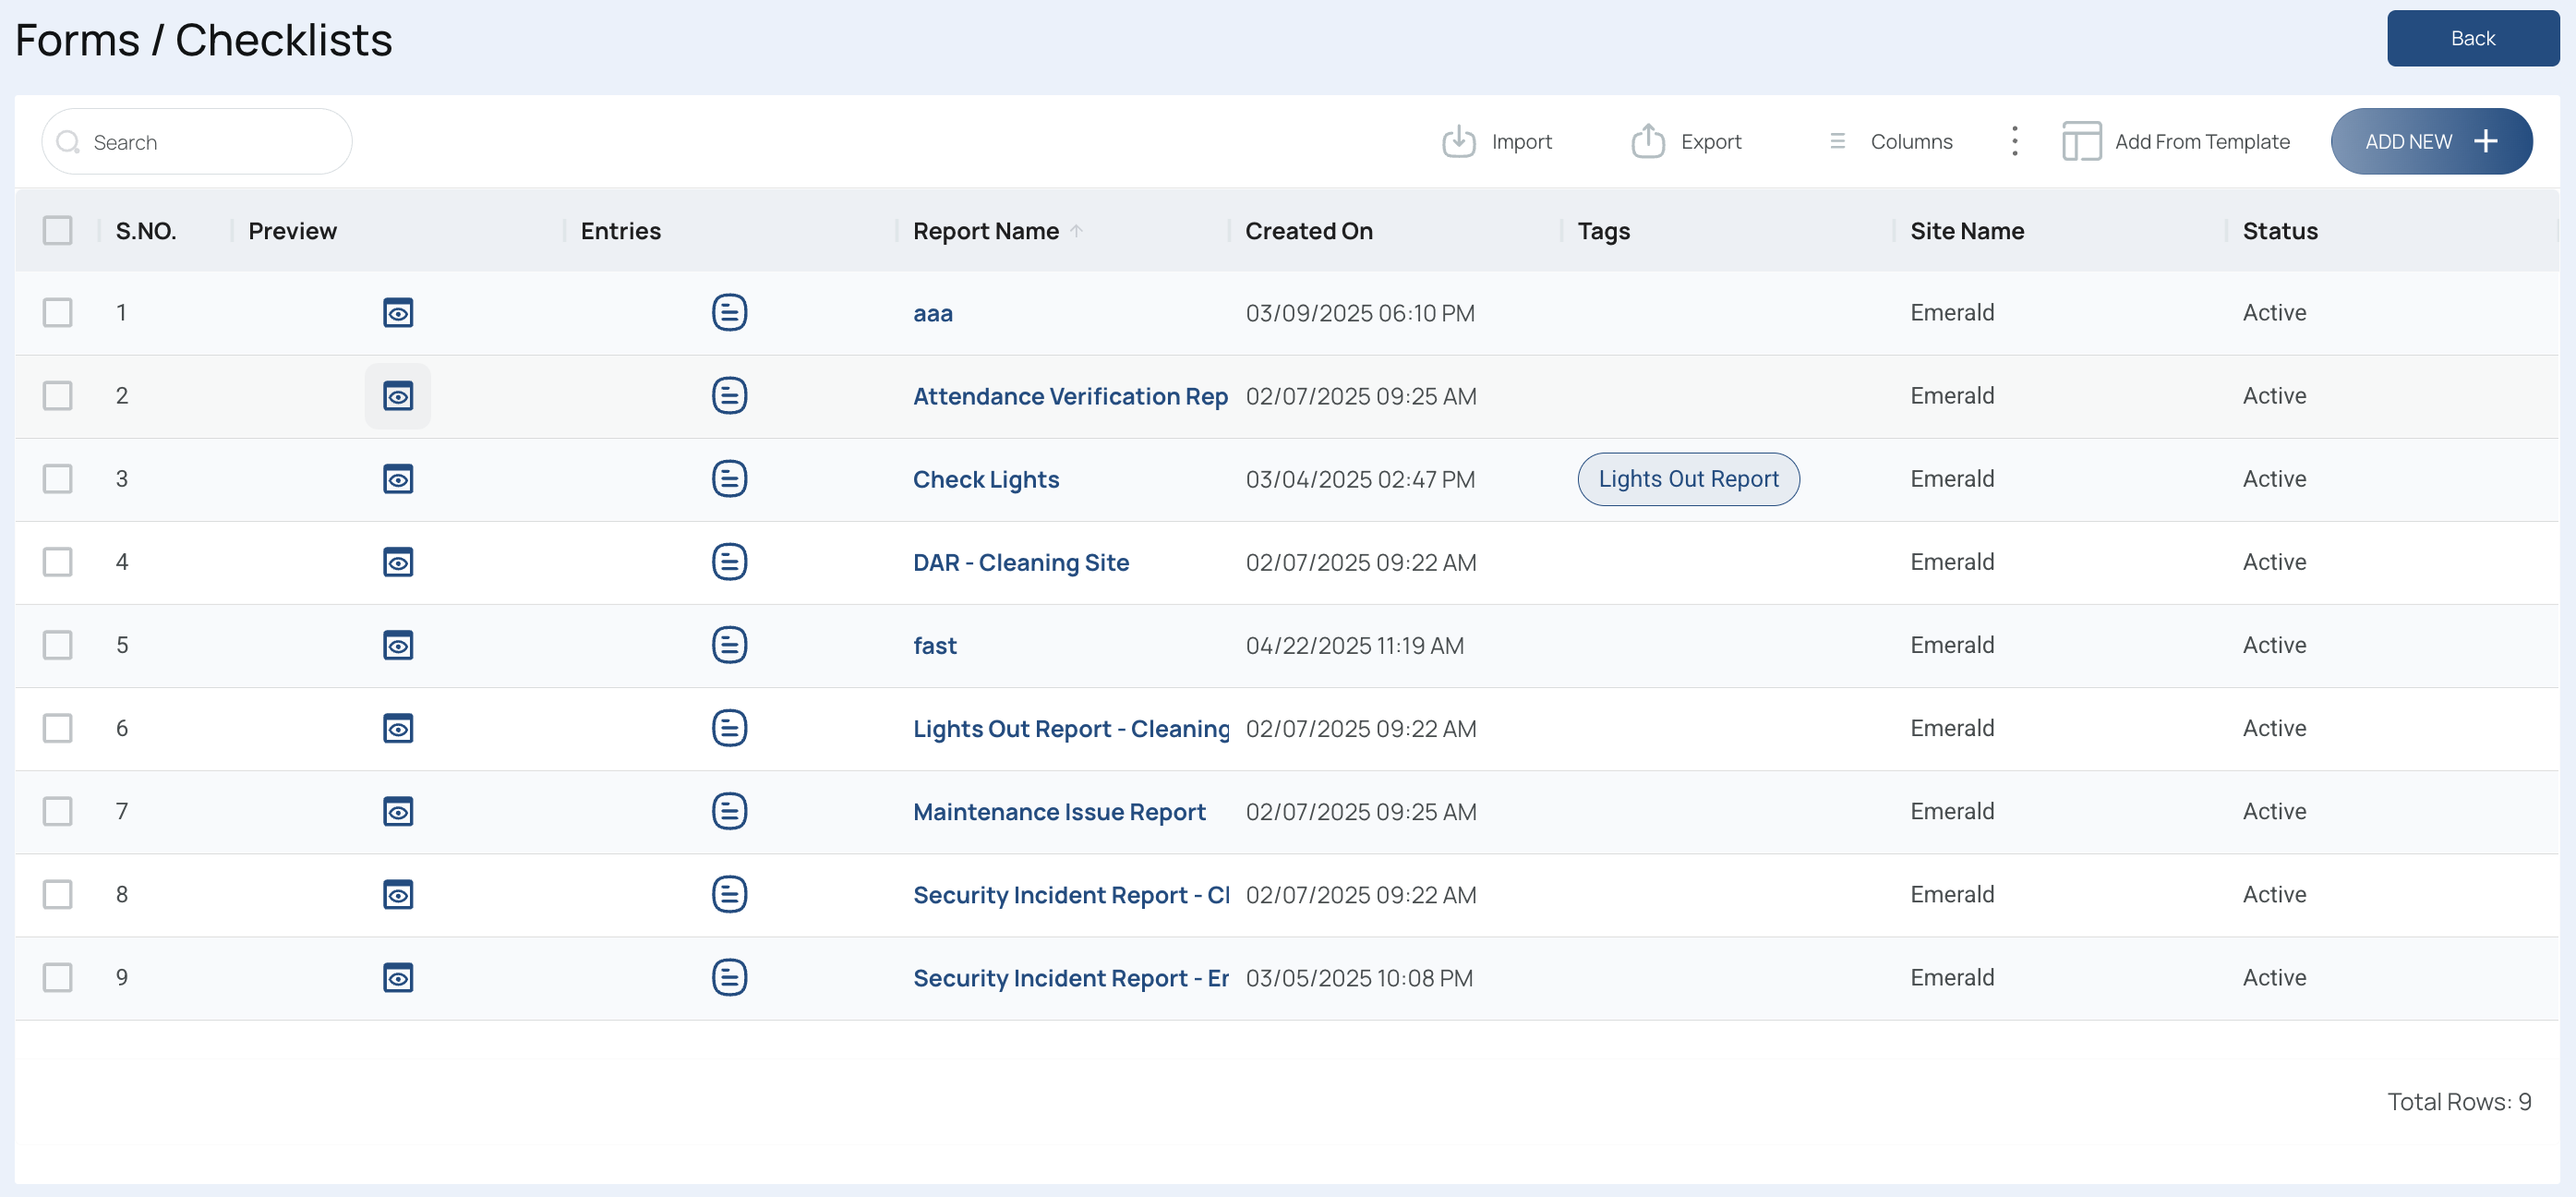Check the box for row 2 Attendance Verification
Image resolution: width=2576 pixels, height=1197 pixels.
click(58, 396)
